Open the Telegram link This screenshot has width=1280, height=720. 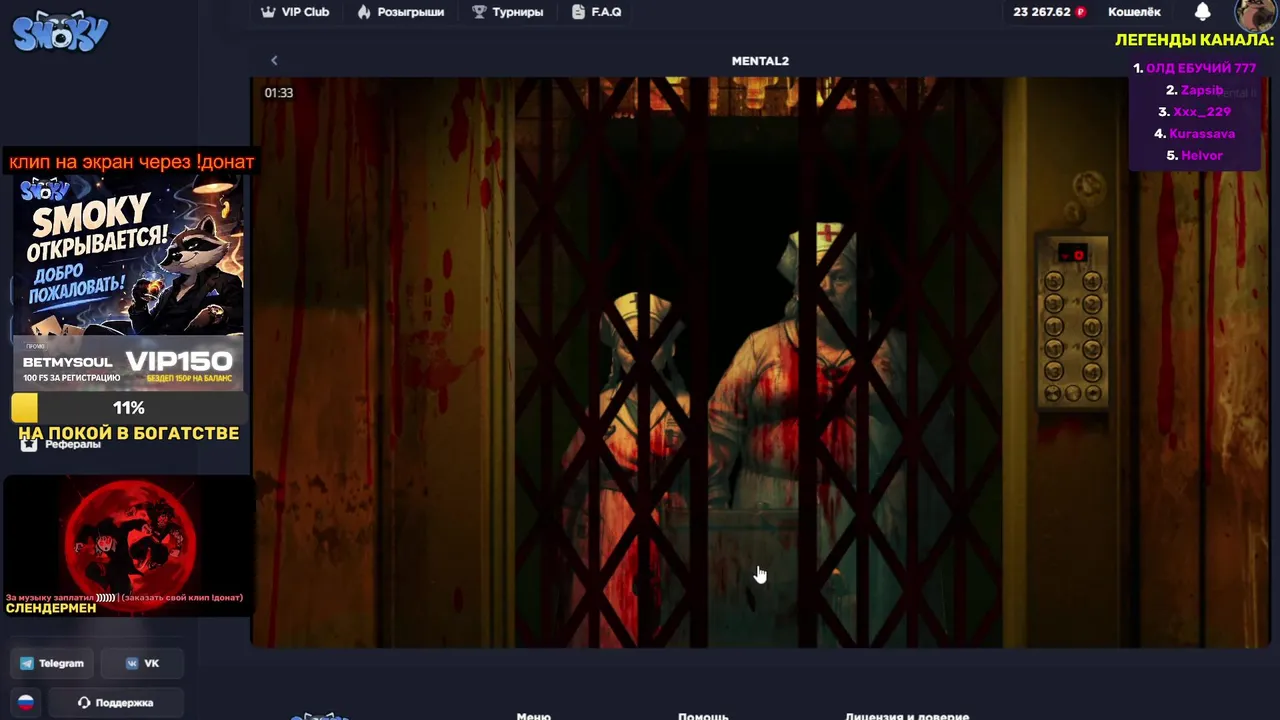52,663
